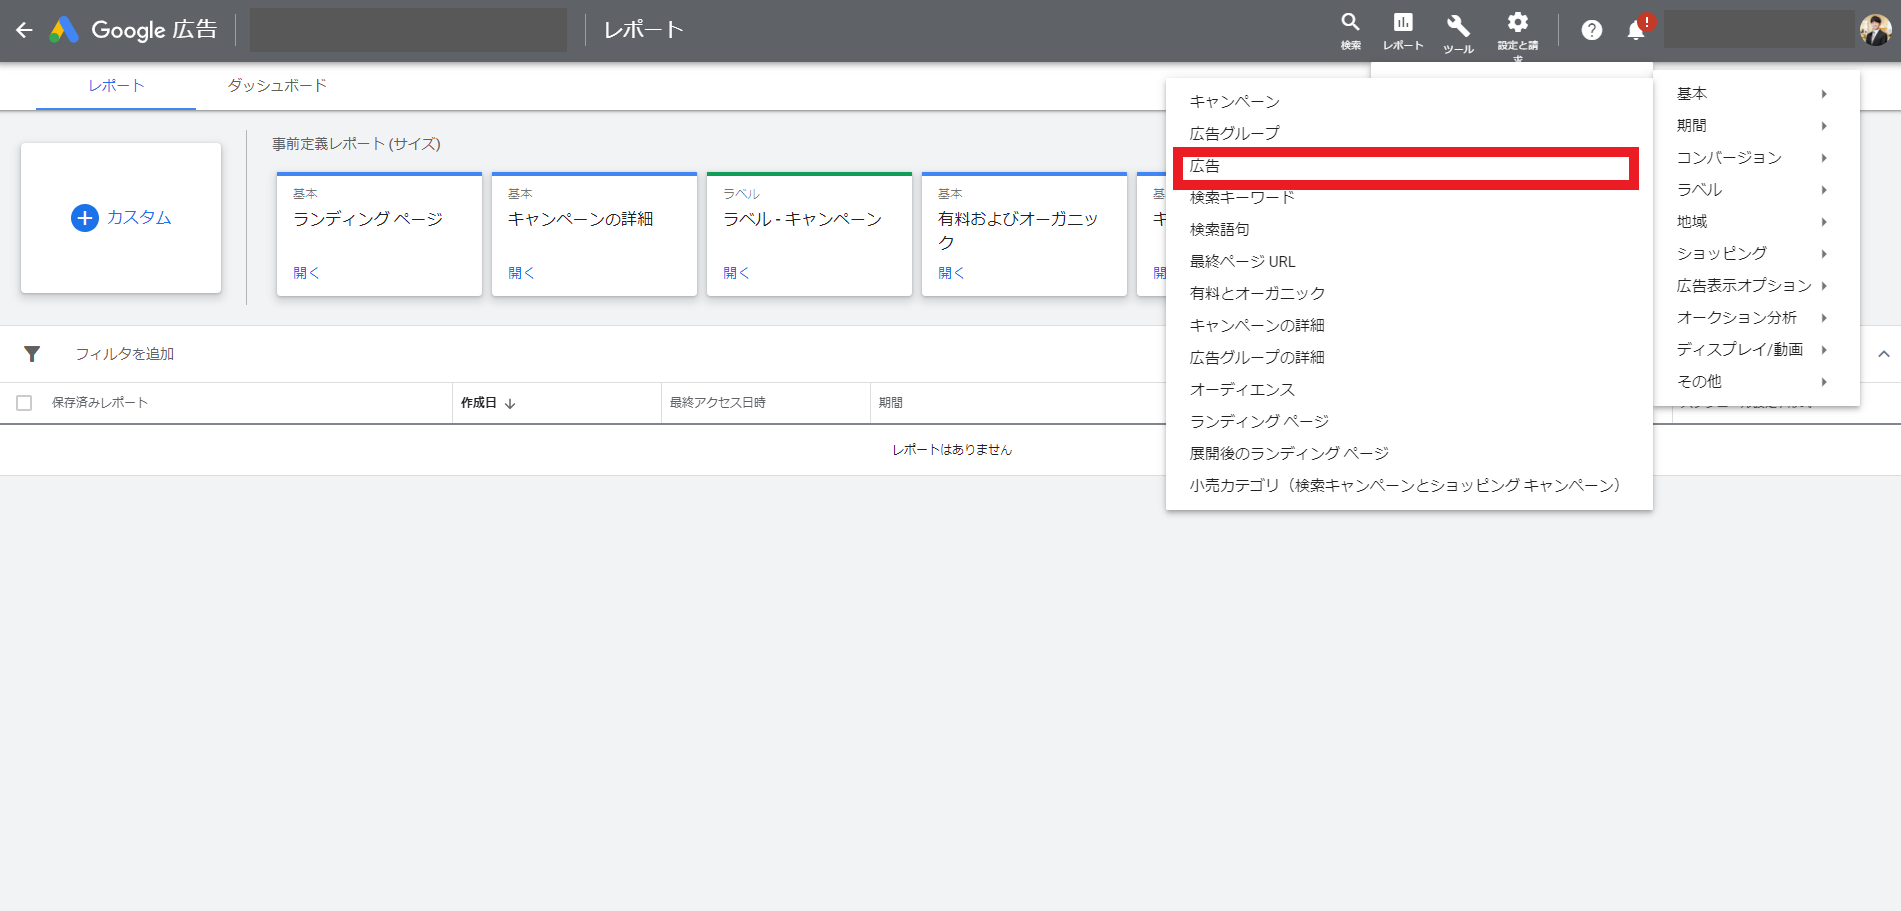Expand the 地域 submenu

1756,222
